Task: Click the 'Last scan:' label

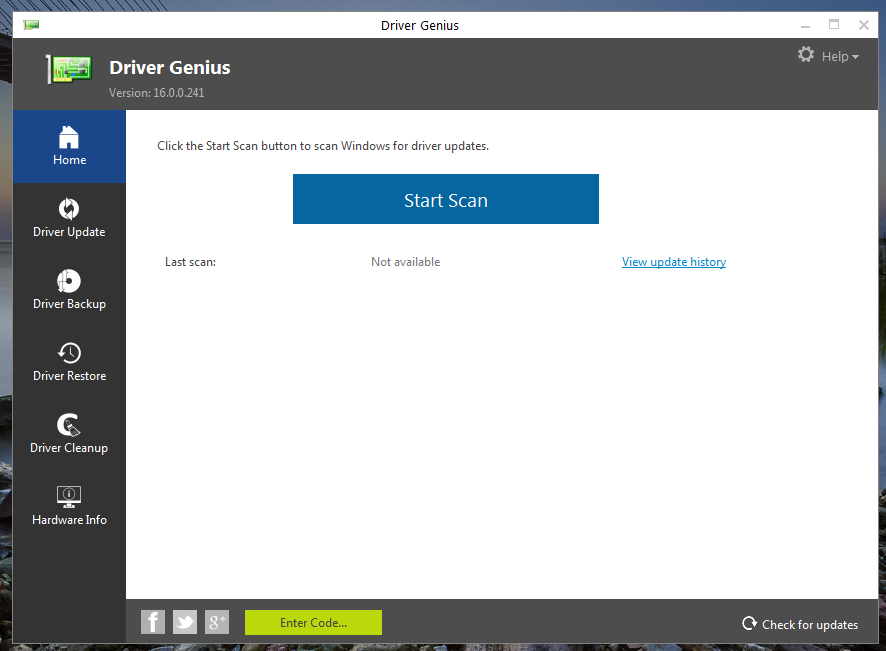Action: 190,262
